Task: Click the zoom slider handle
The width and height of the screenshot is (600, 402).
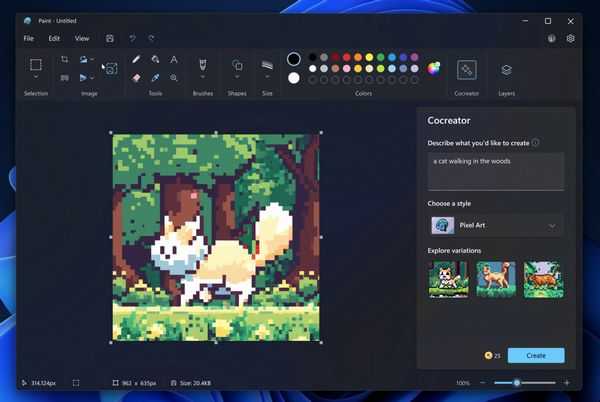Action: 517,383
